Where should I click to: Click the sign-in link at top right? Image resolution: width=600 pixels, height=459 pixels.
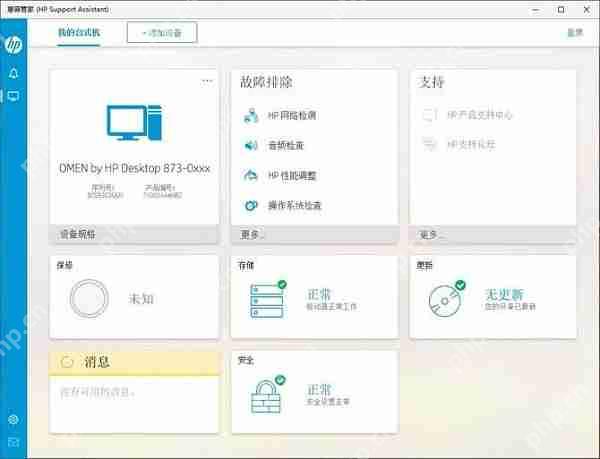575,33
